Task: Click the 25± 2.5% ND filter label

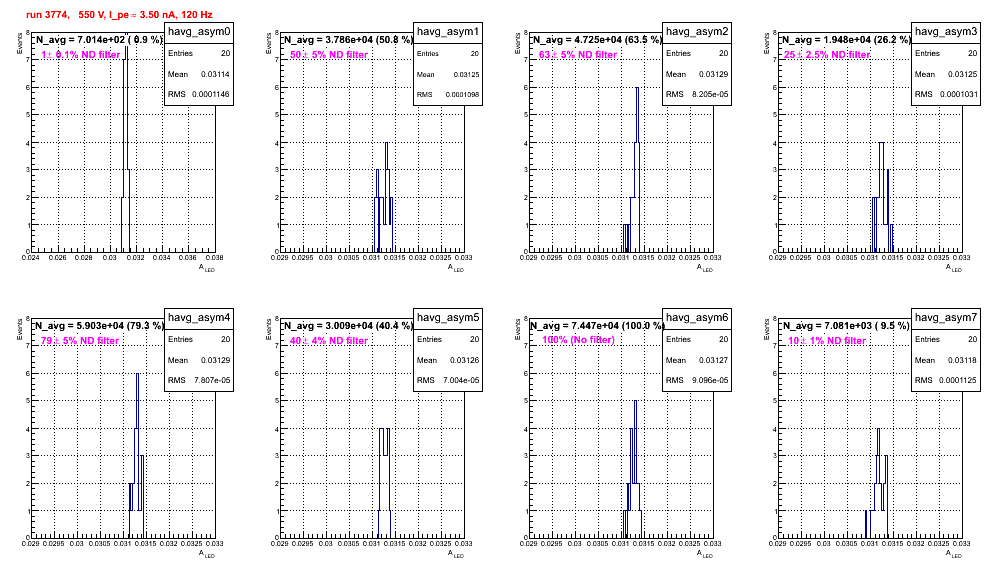Action: 827,55
